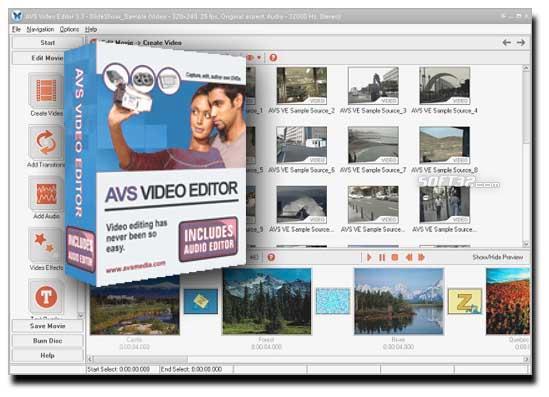Click the previous frame button
549x397 pixels.
click(408, 258)
